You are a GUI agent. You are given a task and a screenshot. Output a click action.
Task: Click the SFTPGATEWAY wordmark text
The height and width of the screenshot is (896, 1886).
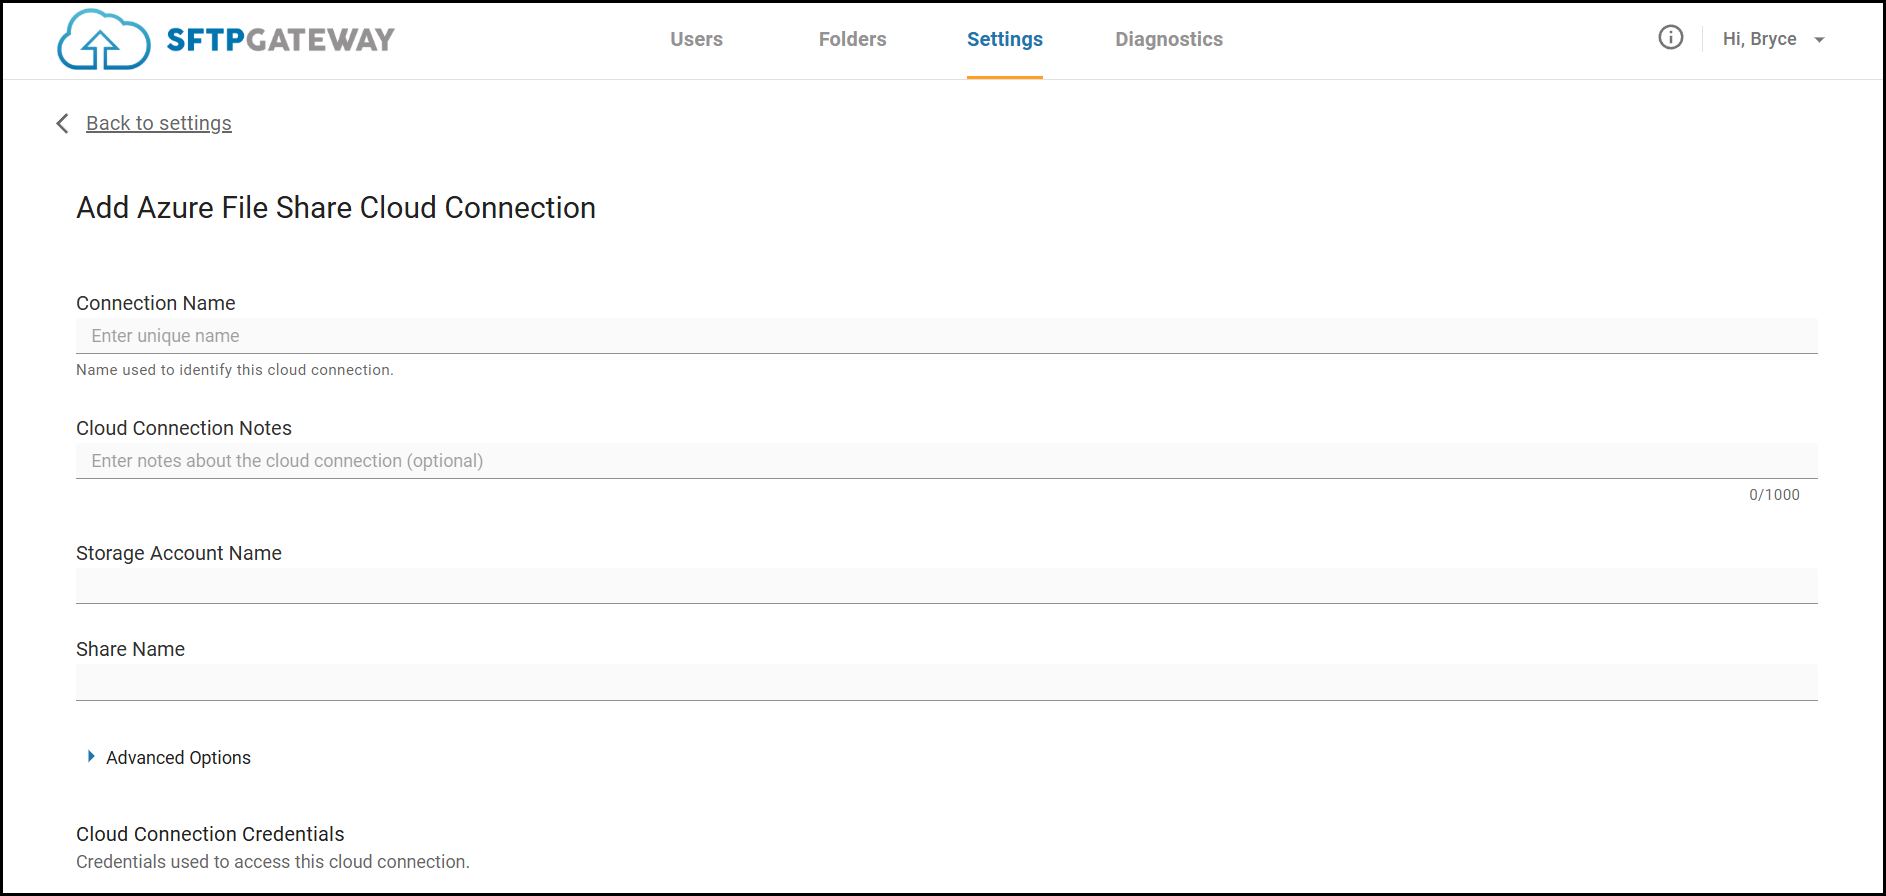280,40
